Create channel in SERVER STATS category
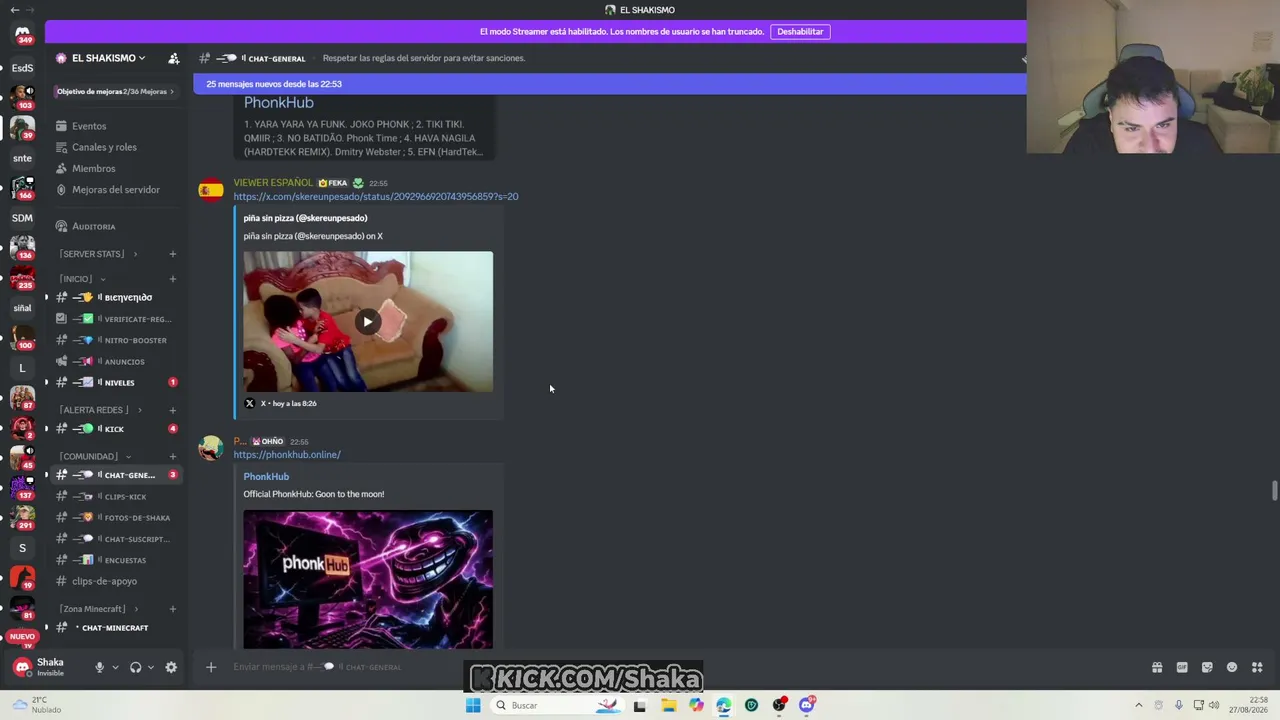 (x=173, y=254)
